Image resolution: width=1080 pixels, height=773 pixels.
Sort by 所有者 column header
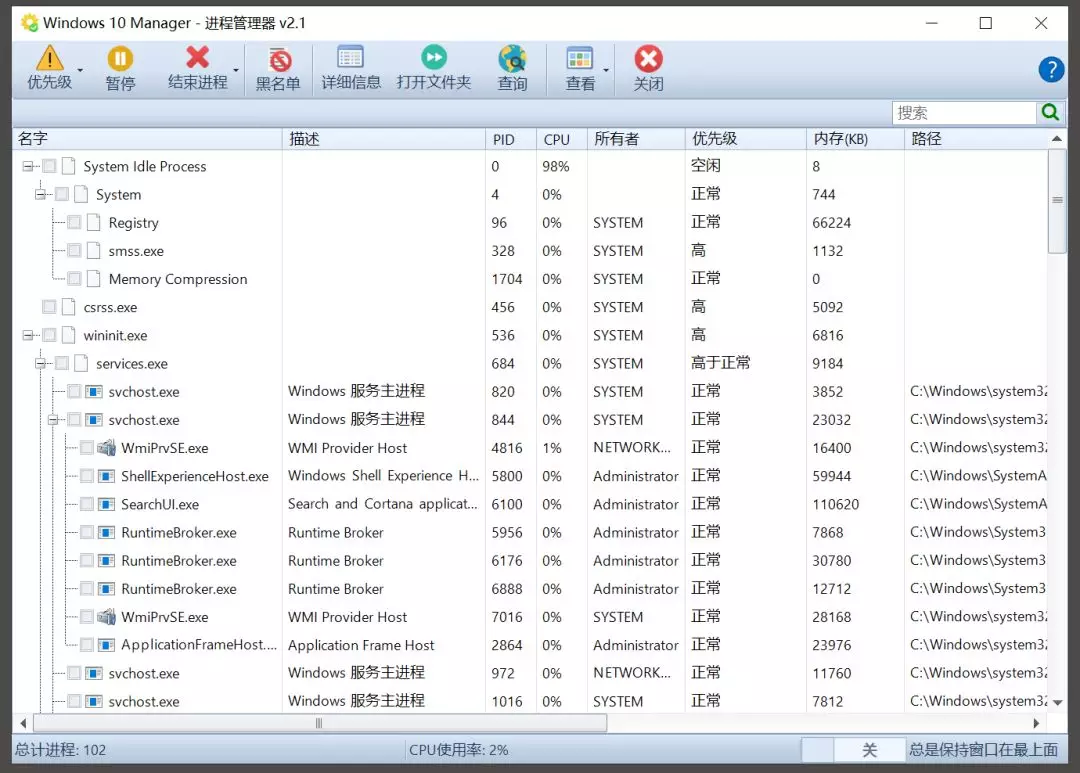click(x=636, y=138)
